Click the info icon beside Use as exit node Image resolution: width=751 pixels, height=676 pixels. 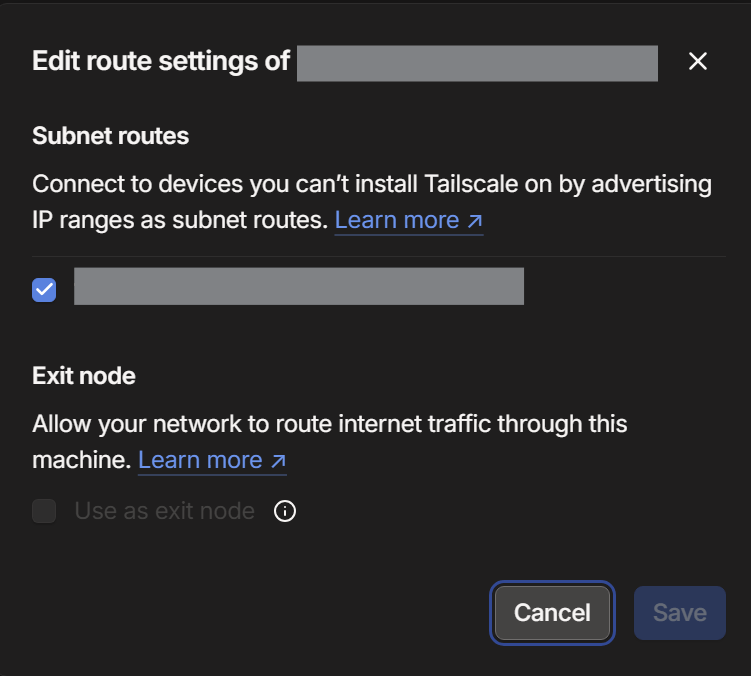tap(284, 511)
